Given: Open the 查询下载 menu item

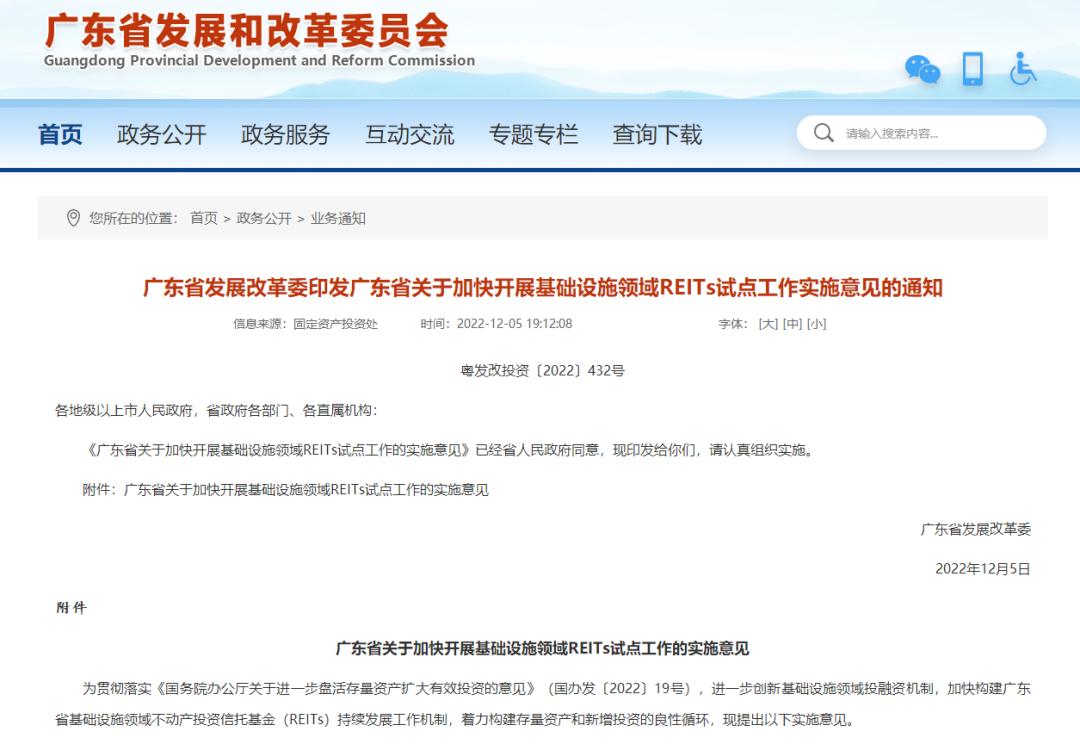Looking at the screenshot, I should (655, 134).
